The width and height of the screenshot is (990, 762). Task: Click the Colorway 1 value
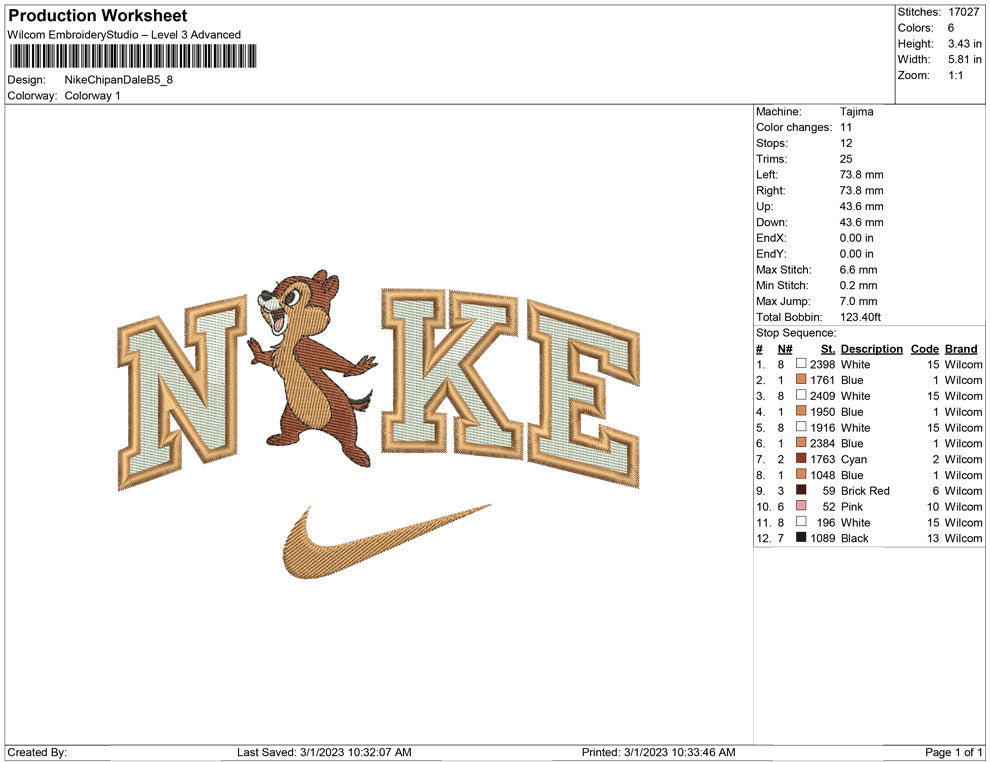click(92, 96)
